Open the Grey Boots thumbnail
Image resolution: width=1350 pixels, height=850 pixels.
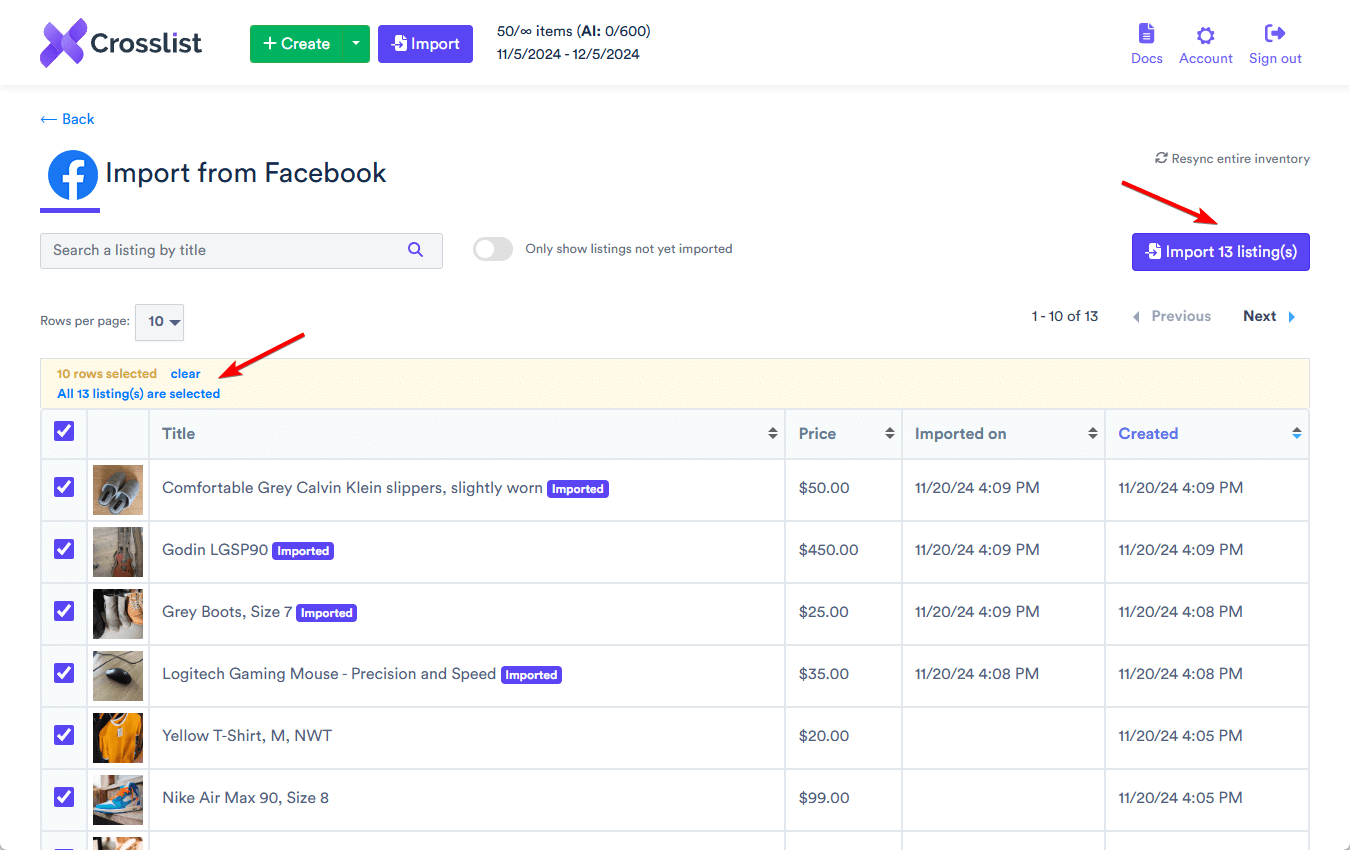click(x=118, y=613)
